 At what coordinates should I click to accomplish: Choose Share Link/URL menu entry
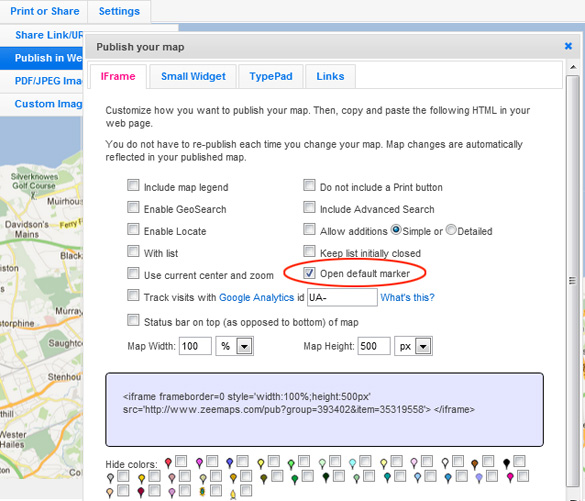pyautogui.click(x=42, y=35)
